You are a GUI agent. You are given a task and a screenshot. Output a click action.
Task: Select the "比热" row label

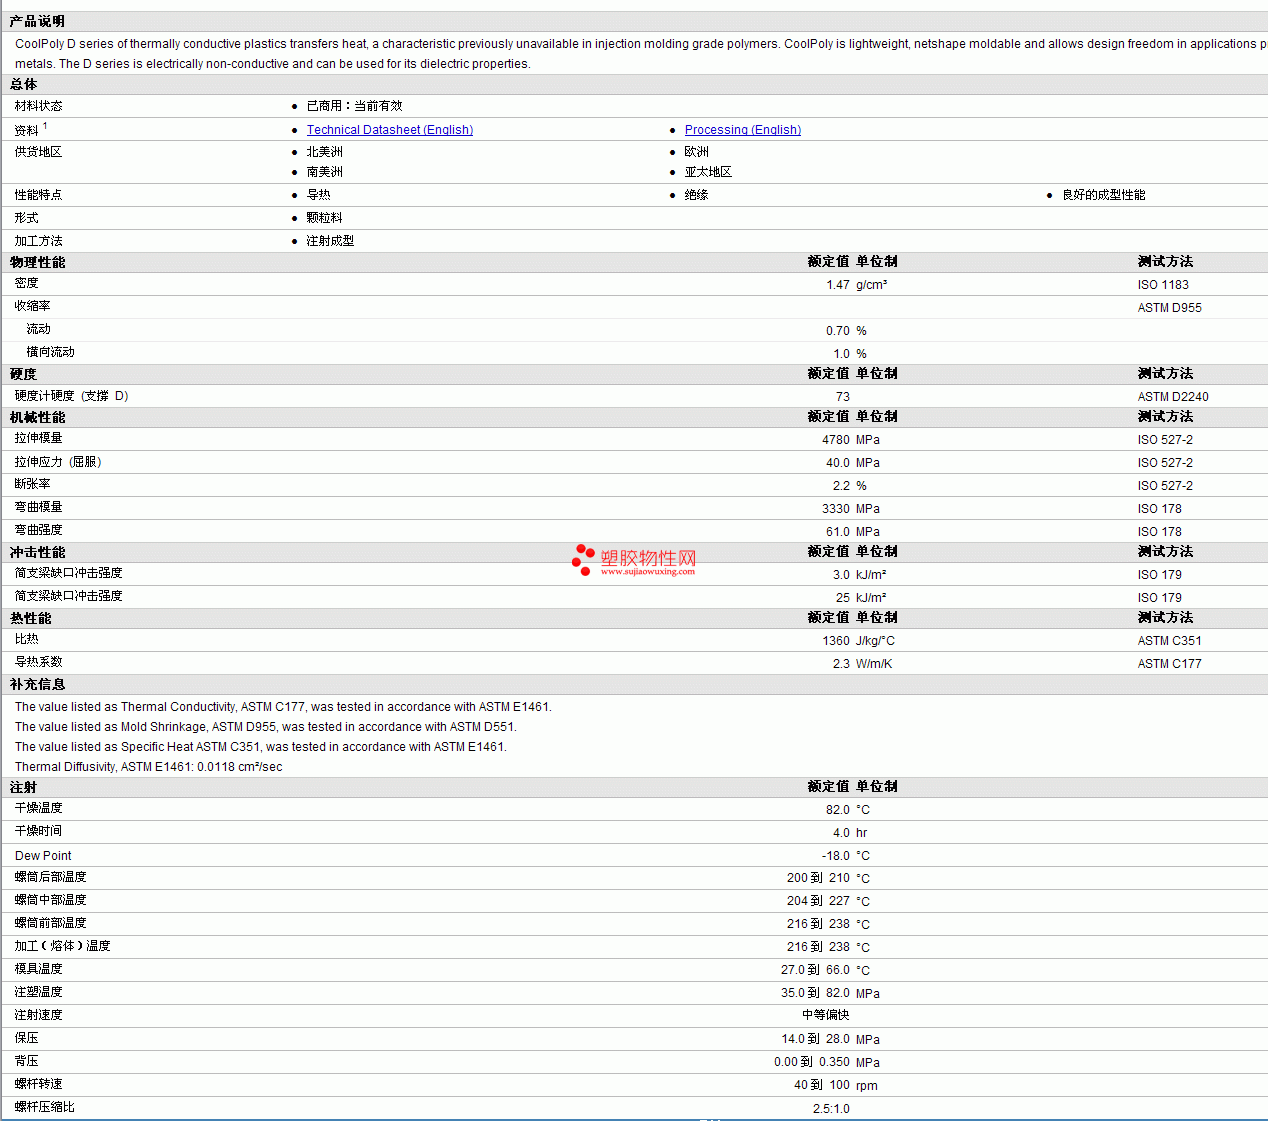point(27,639)
